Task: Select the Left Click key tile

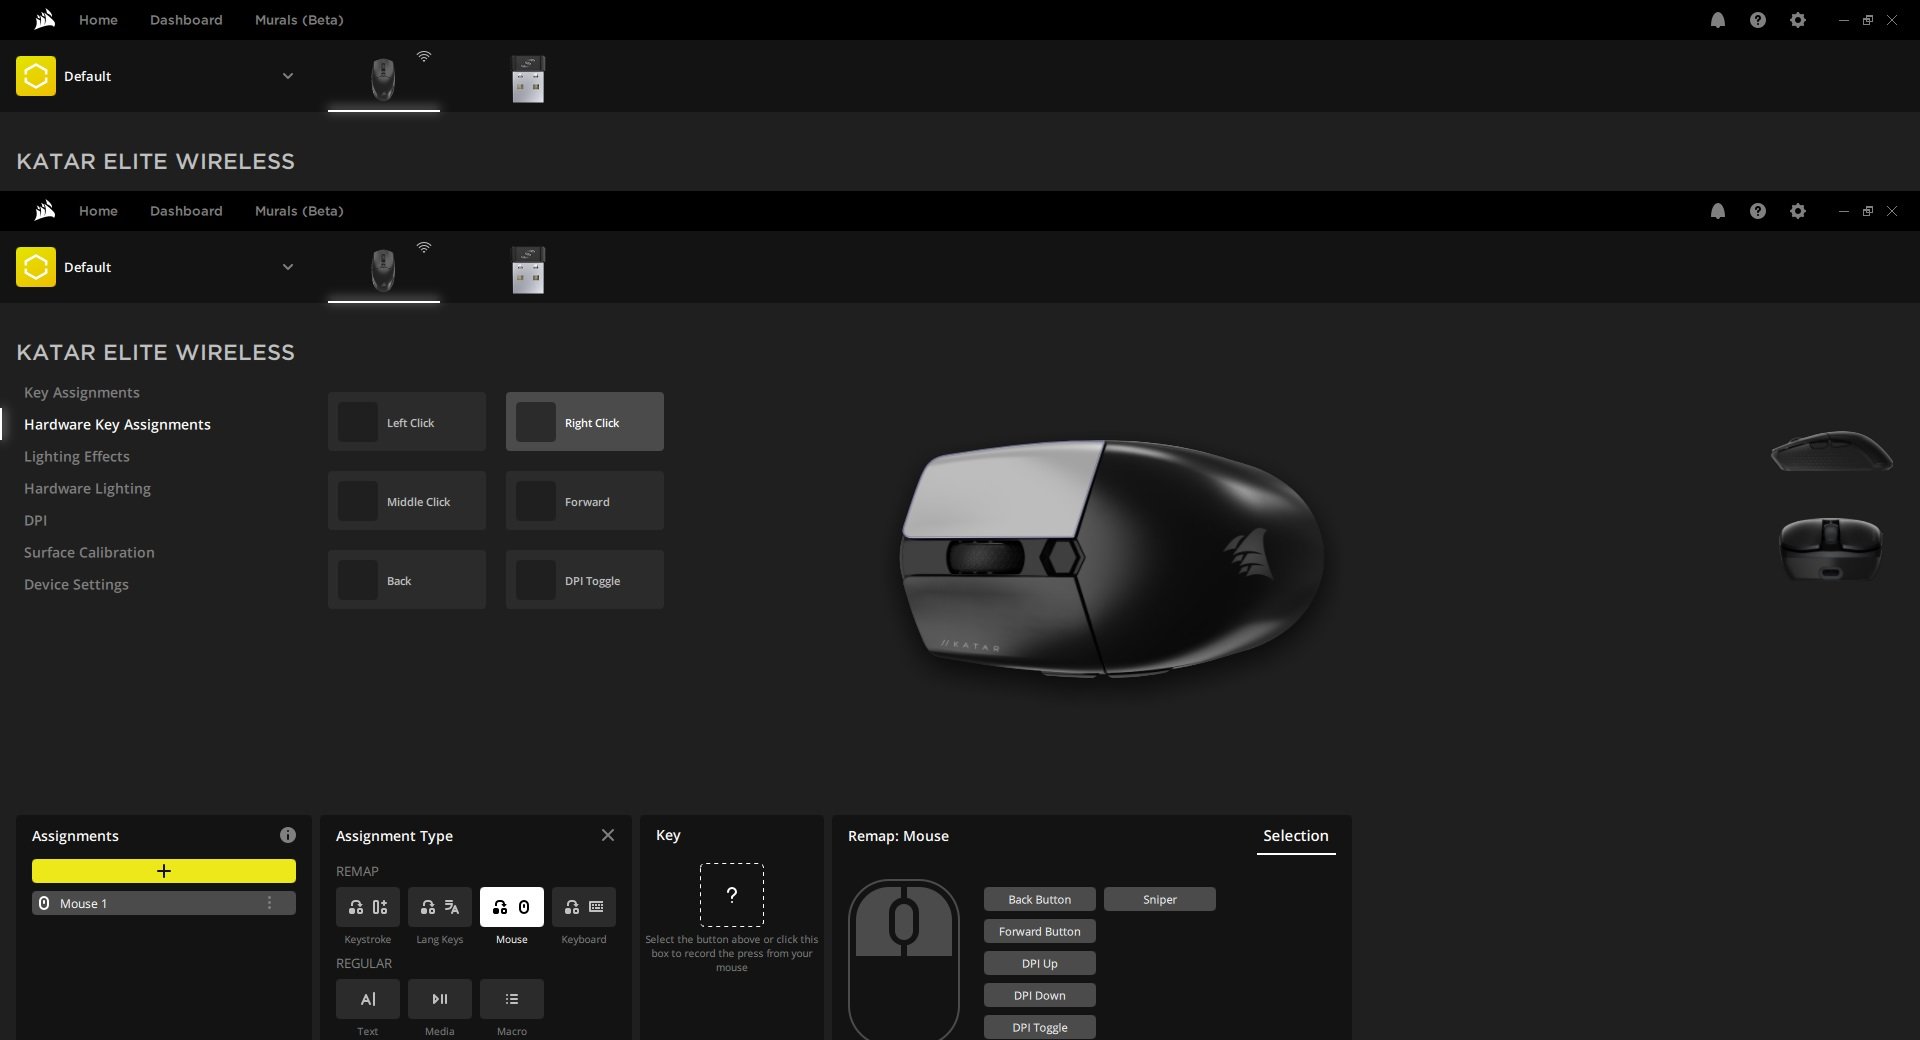Action: (x=407, y=422)
